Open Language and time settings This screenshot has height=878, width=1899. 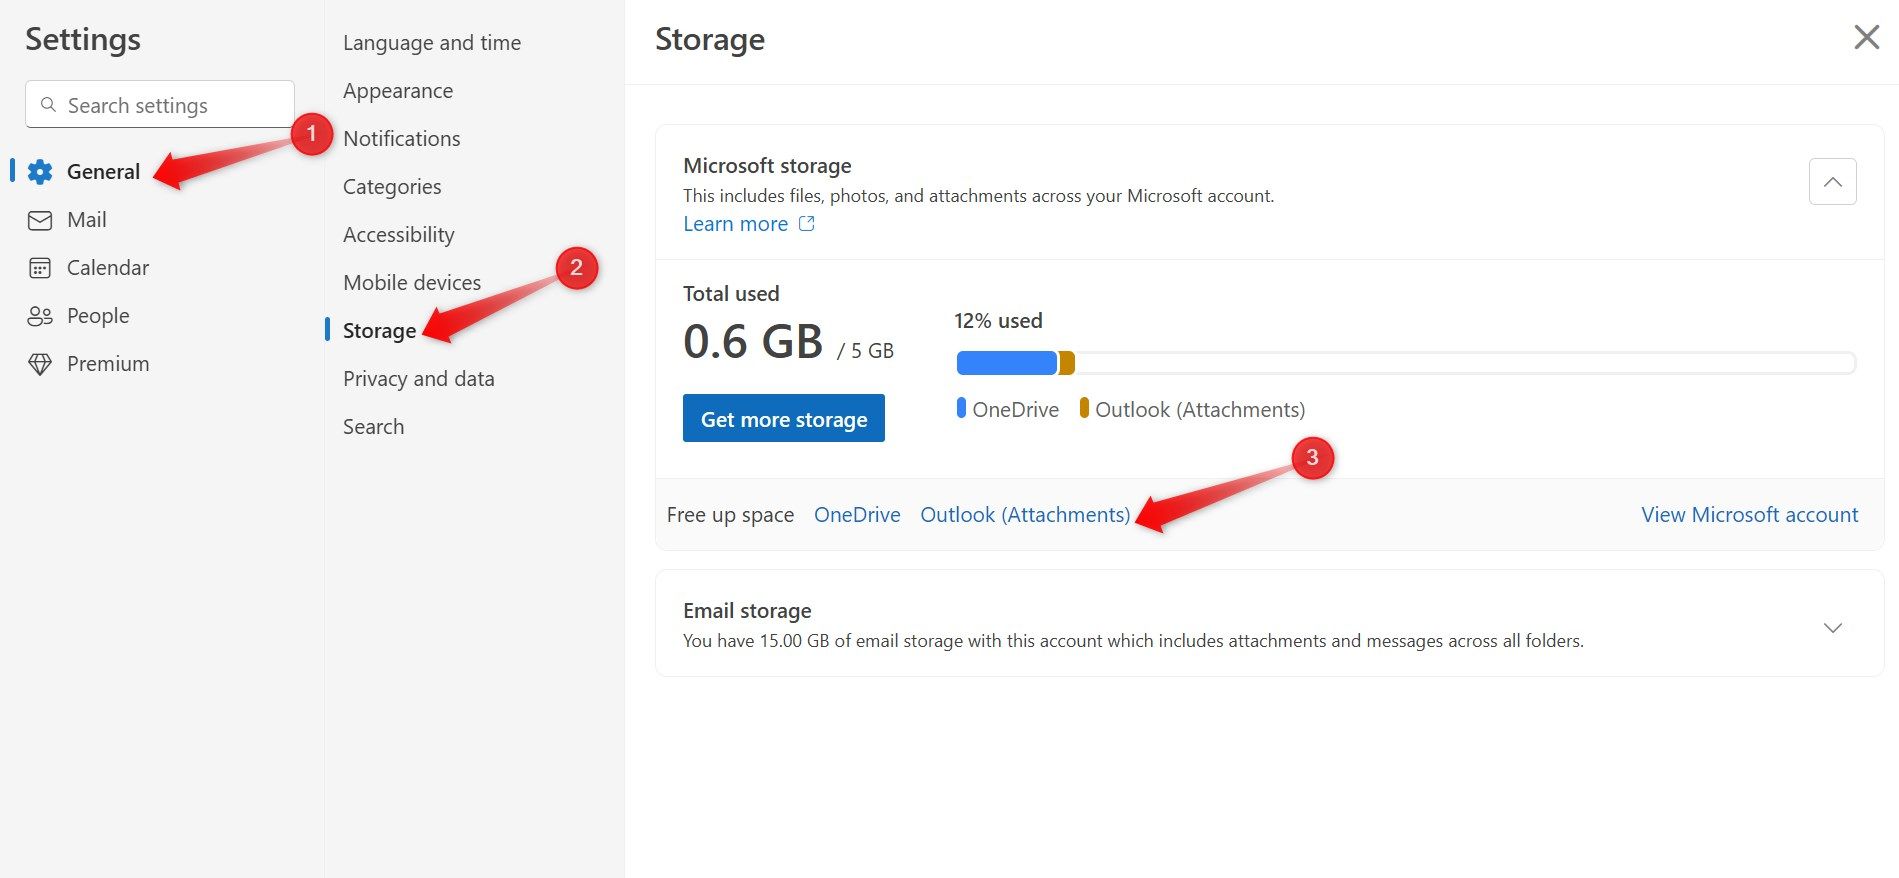click(431, 43)
